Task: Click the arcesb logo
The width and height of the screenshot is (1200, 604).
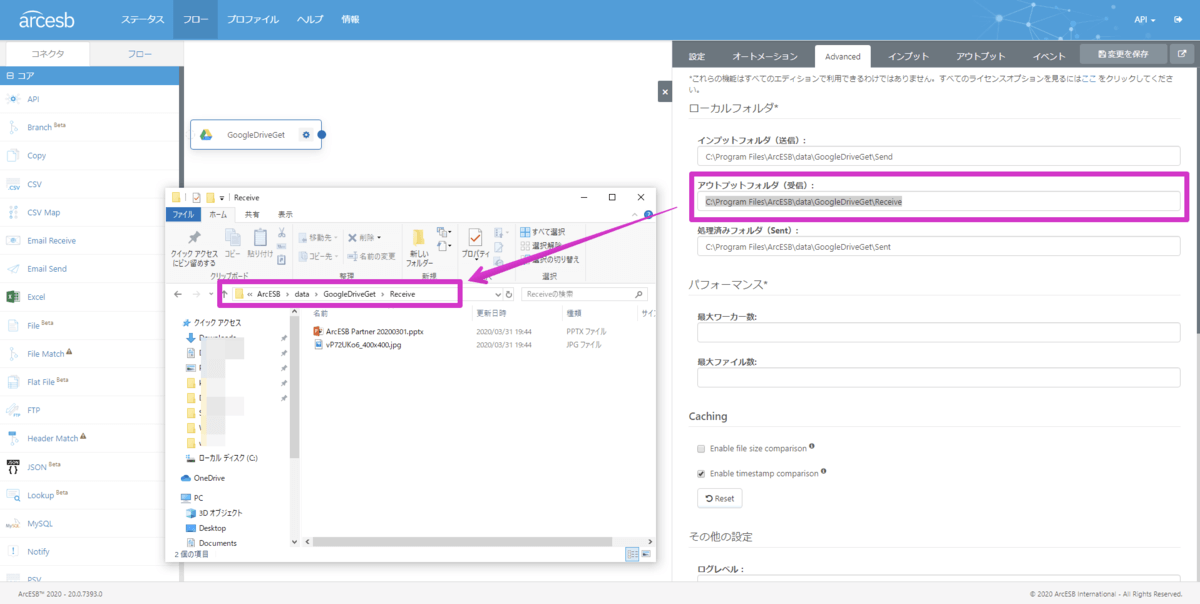Action: (x=49, y=19)
